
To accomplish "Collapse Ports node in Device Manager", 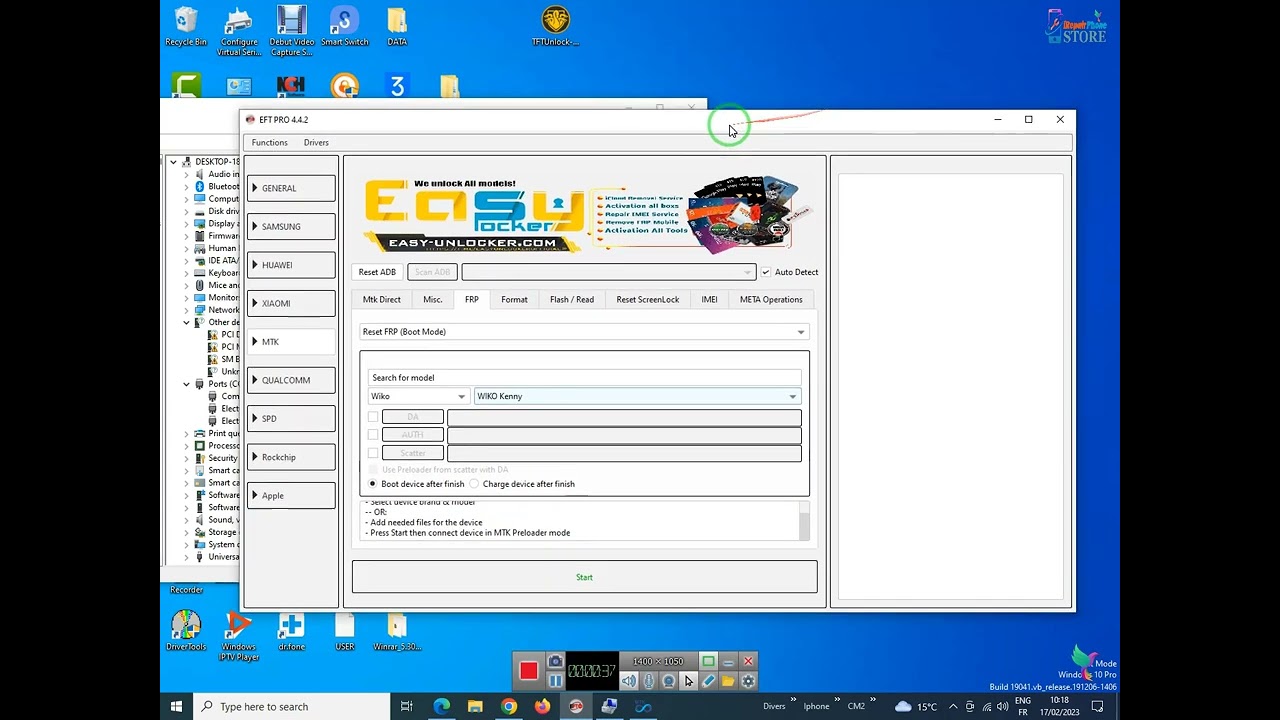I will [x=186, y=384].
